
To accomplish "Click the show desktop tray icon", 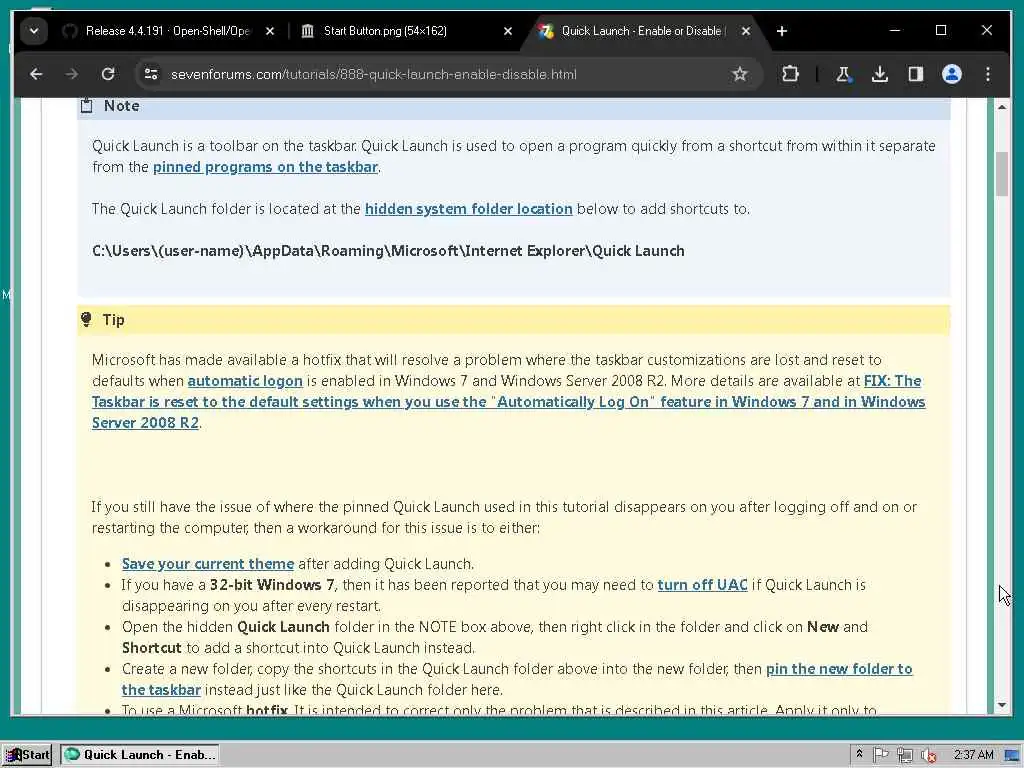I will pyautogui.click(x=1012, y=756).
